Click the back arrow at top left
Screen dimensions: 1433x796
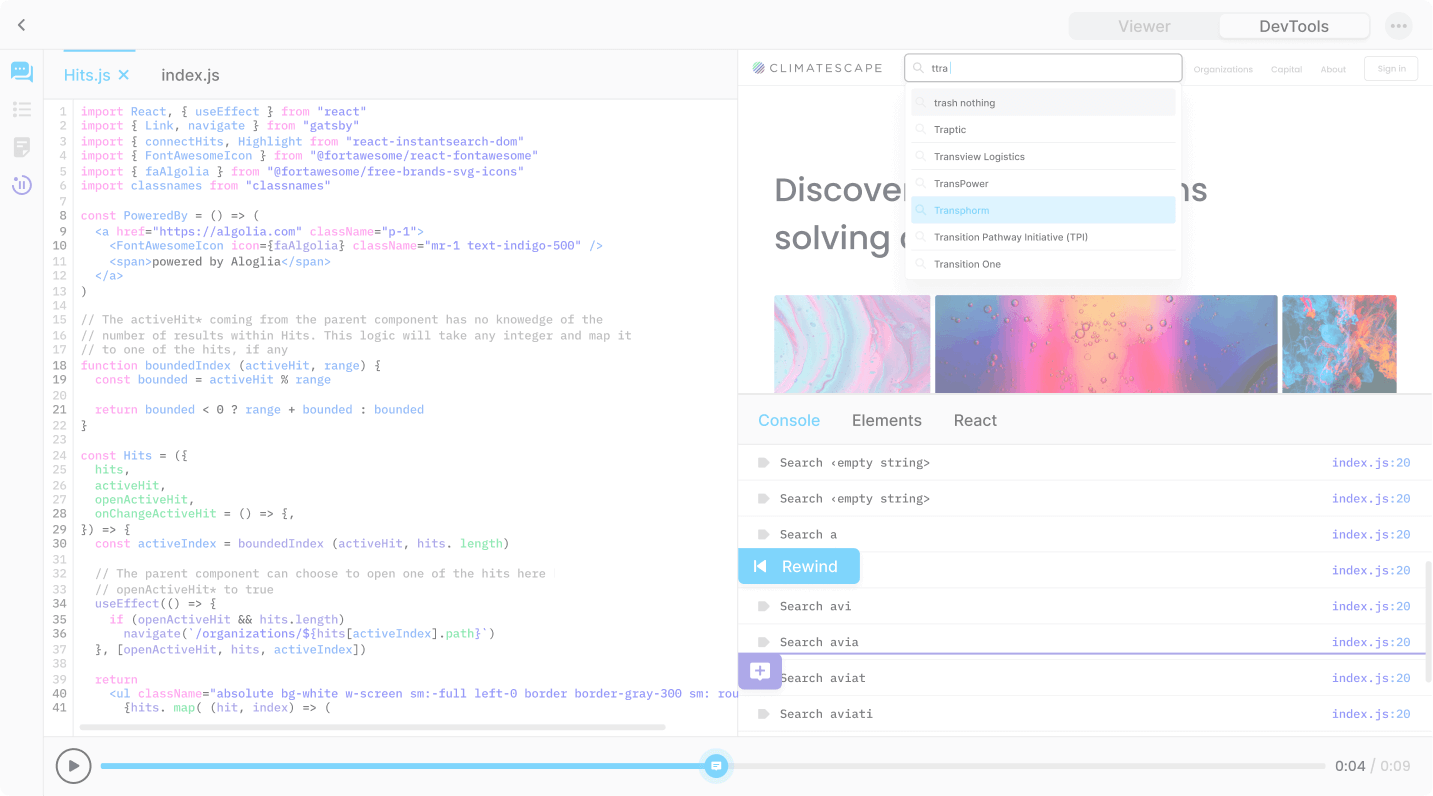click(21, 25)
